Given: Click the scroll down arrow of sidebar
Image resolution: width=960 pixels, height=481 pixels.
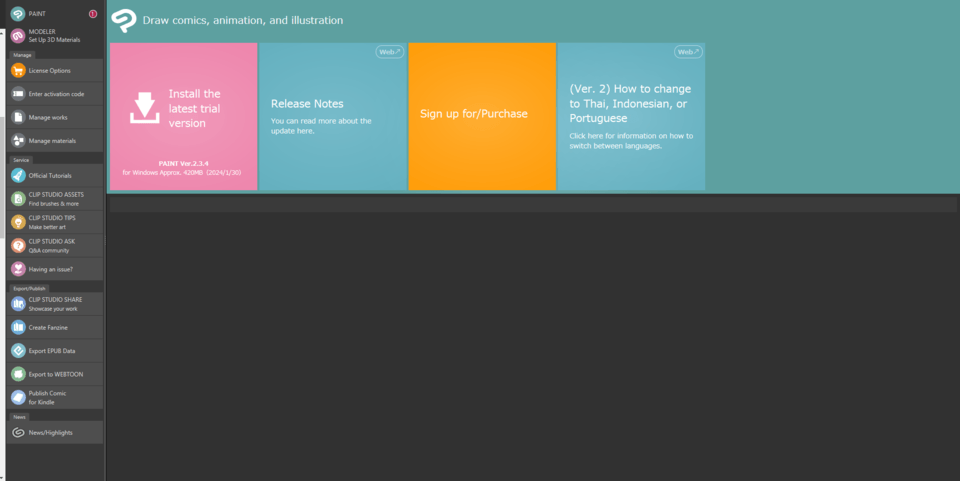Looking at the screenshot, I should click(2, 477).
